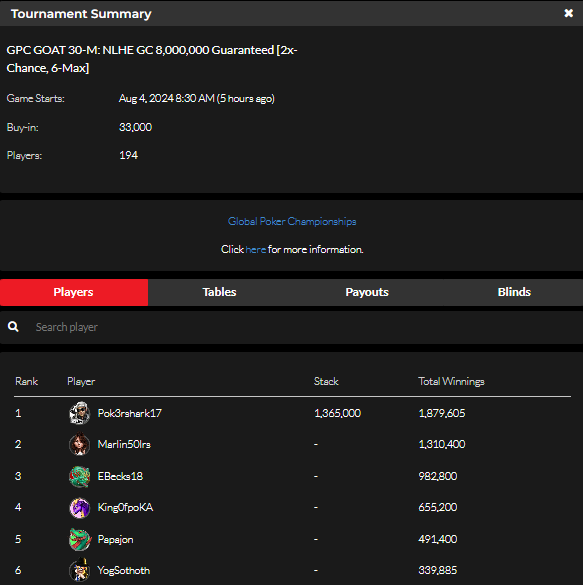583x585 pixels.
Task: Sort by the Player column header
Action: point(81,381)
